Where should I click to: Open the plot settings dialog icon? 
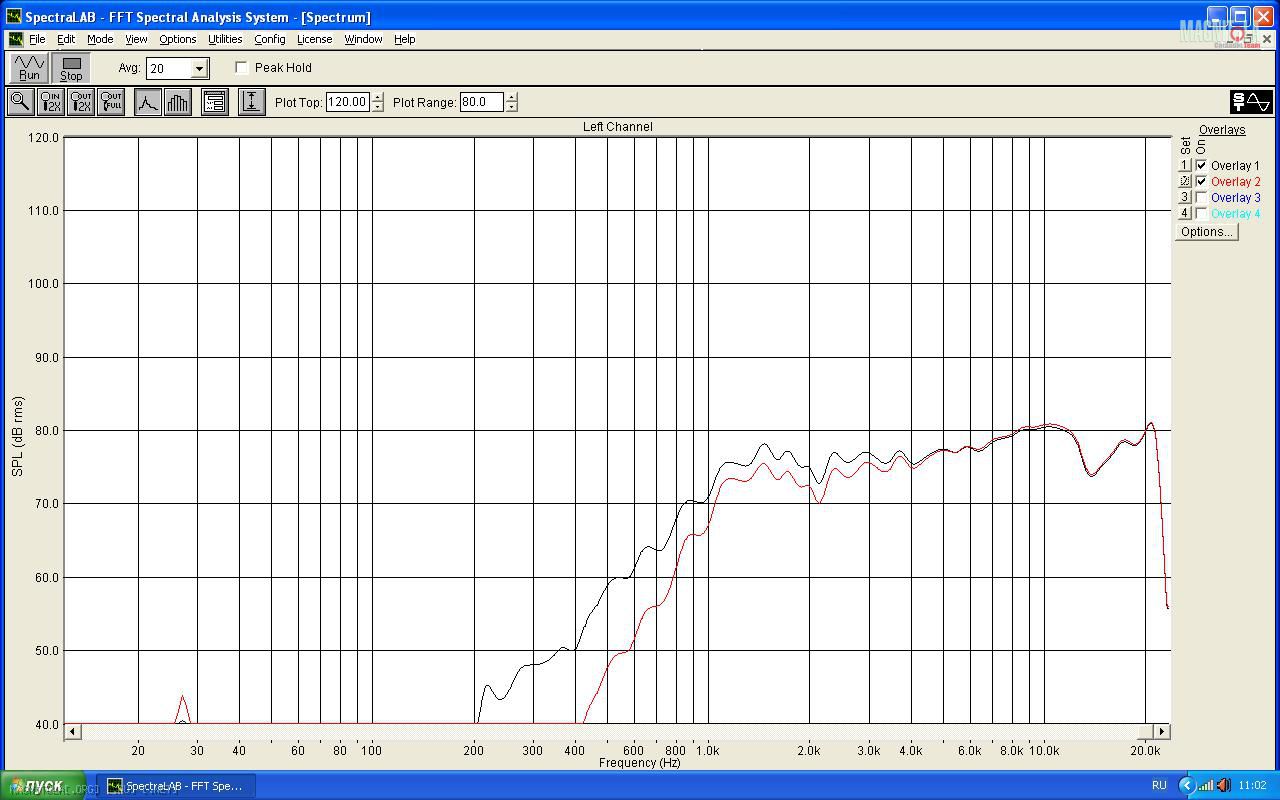(x=215, y=101)
